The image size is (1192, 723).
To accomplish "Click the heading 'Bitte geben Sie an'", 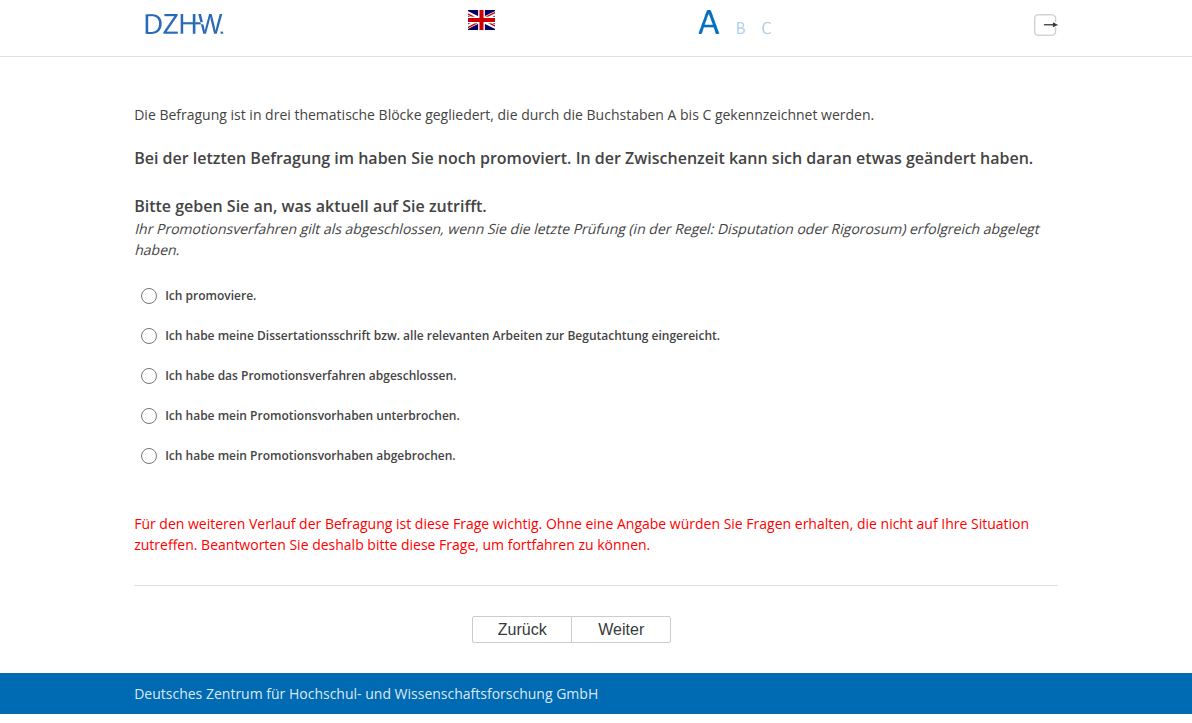I will (x=310, y=206).
